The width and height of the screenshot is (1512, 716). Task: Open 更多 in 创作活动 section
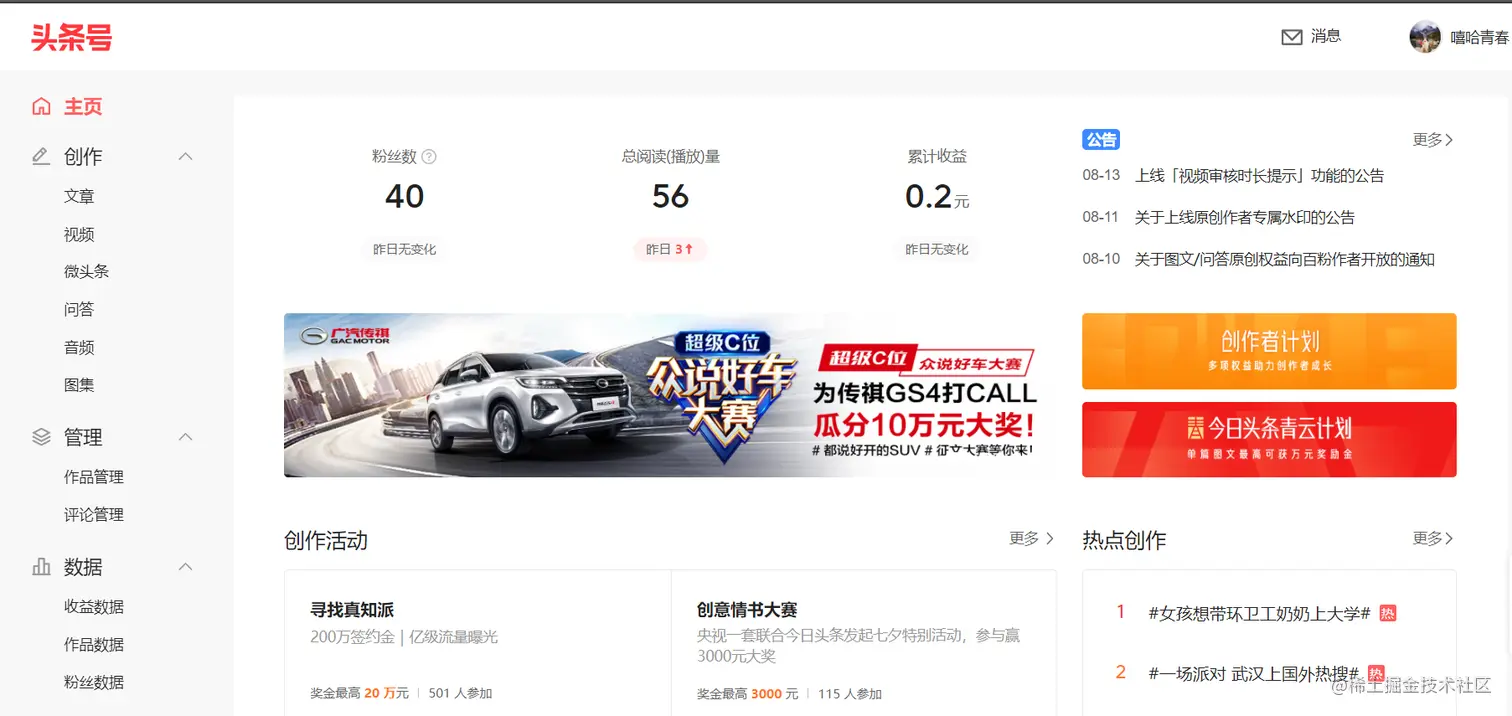click(1031, 538)
